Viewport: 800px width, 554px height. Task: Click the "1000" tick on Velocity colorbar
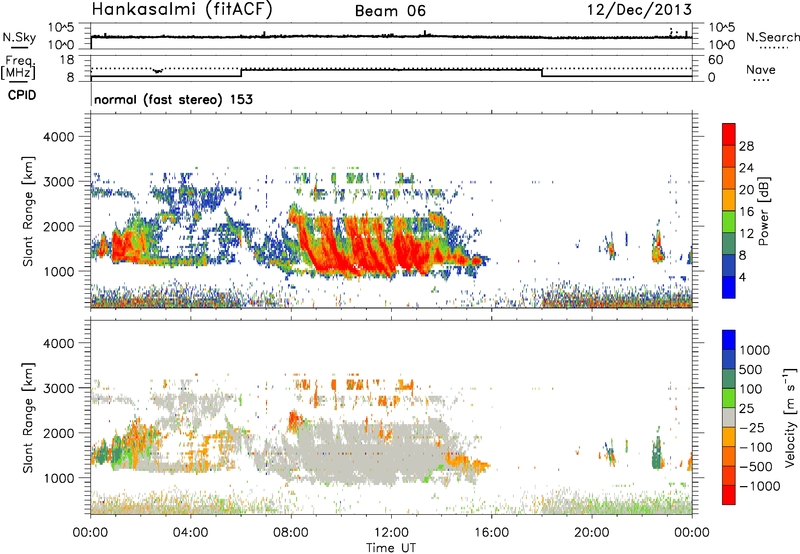[x=754, y=350]
